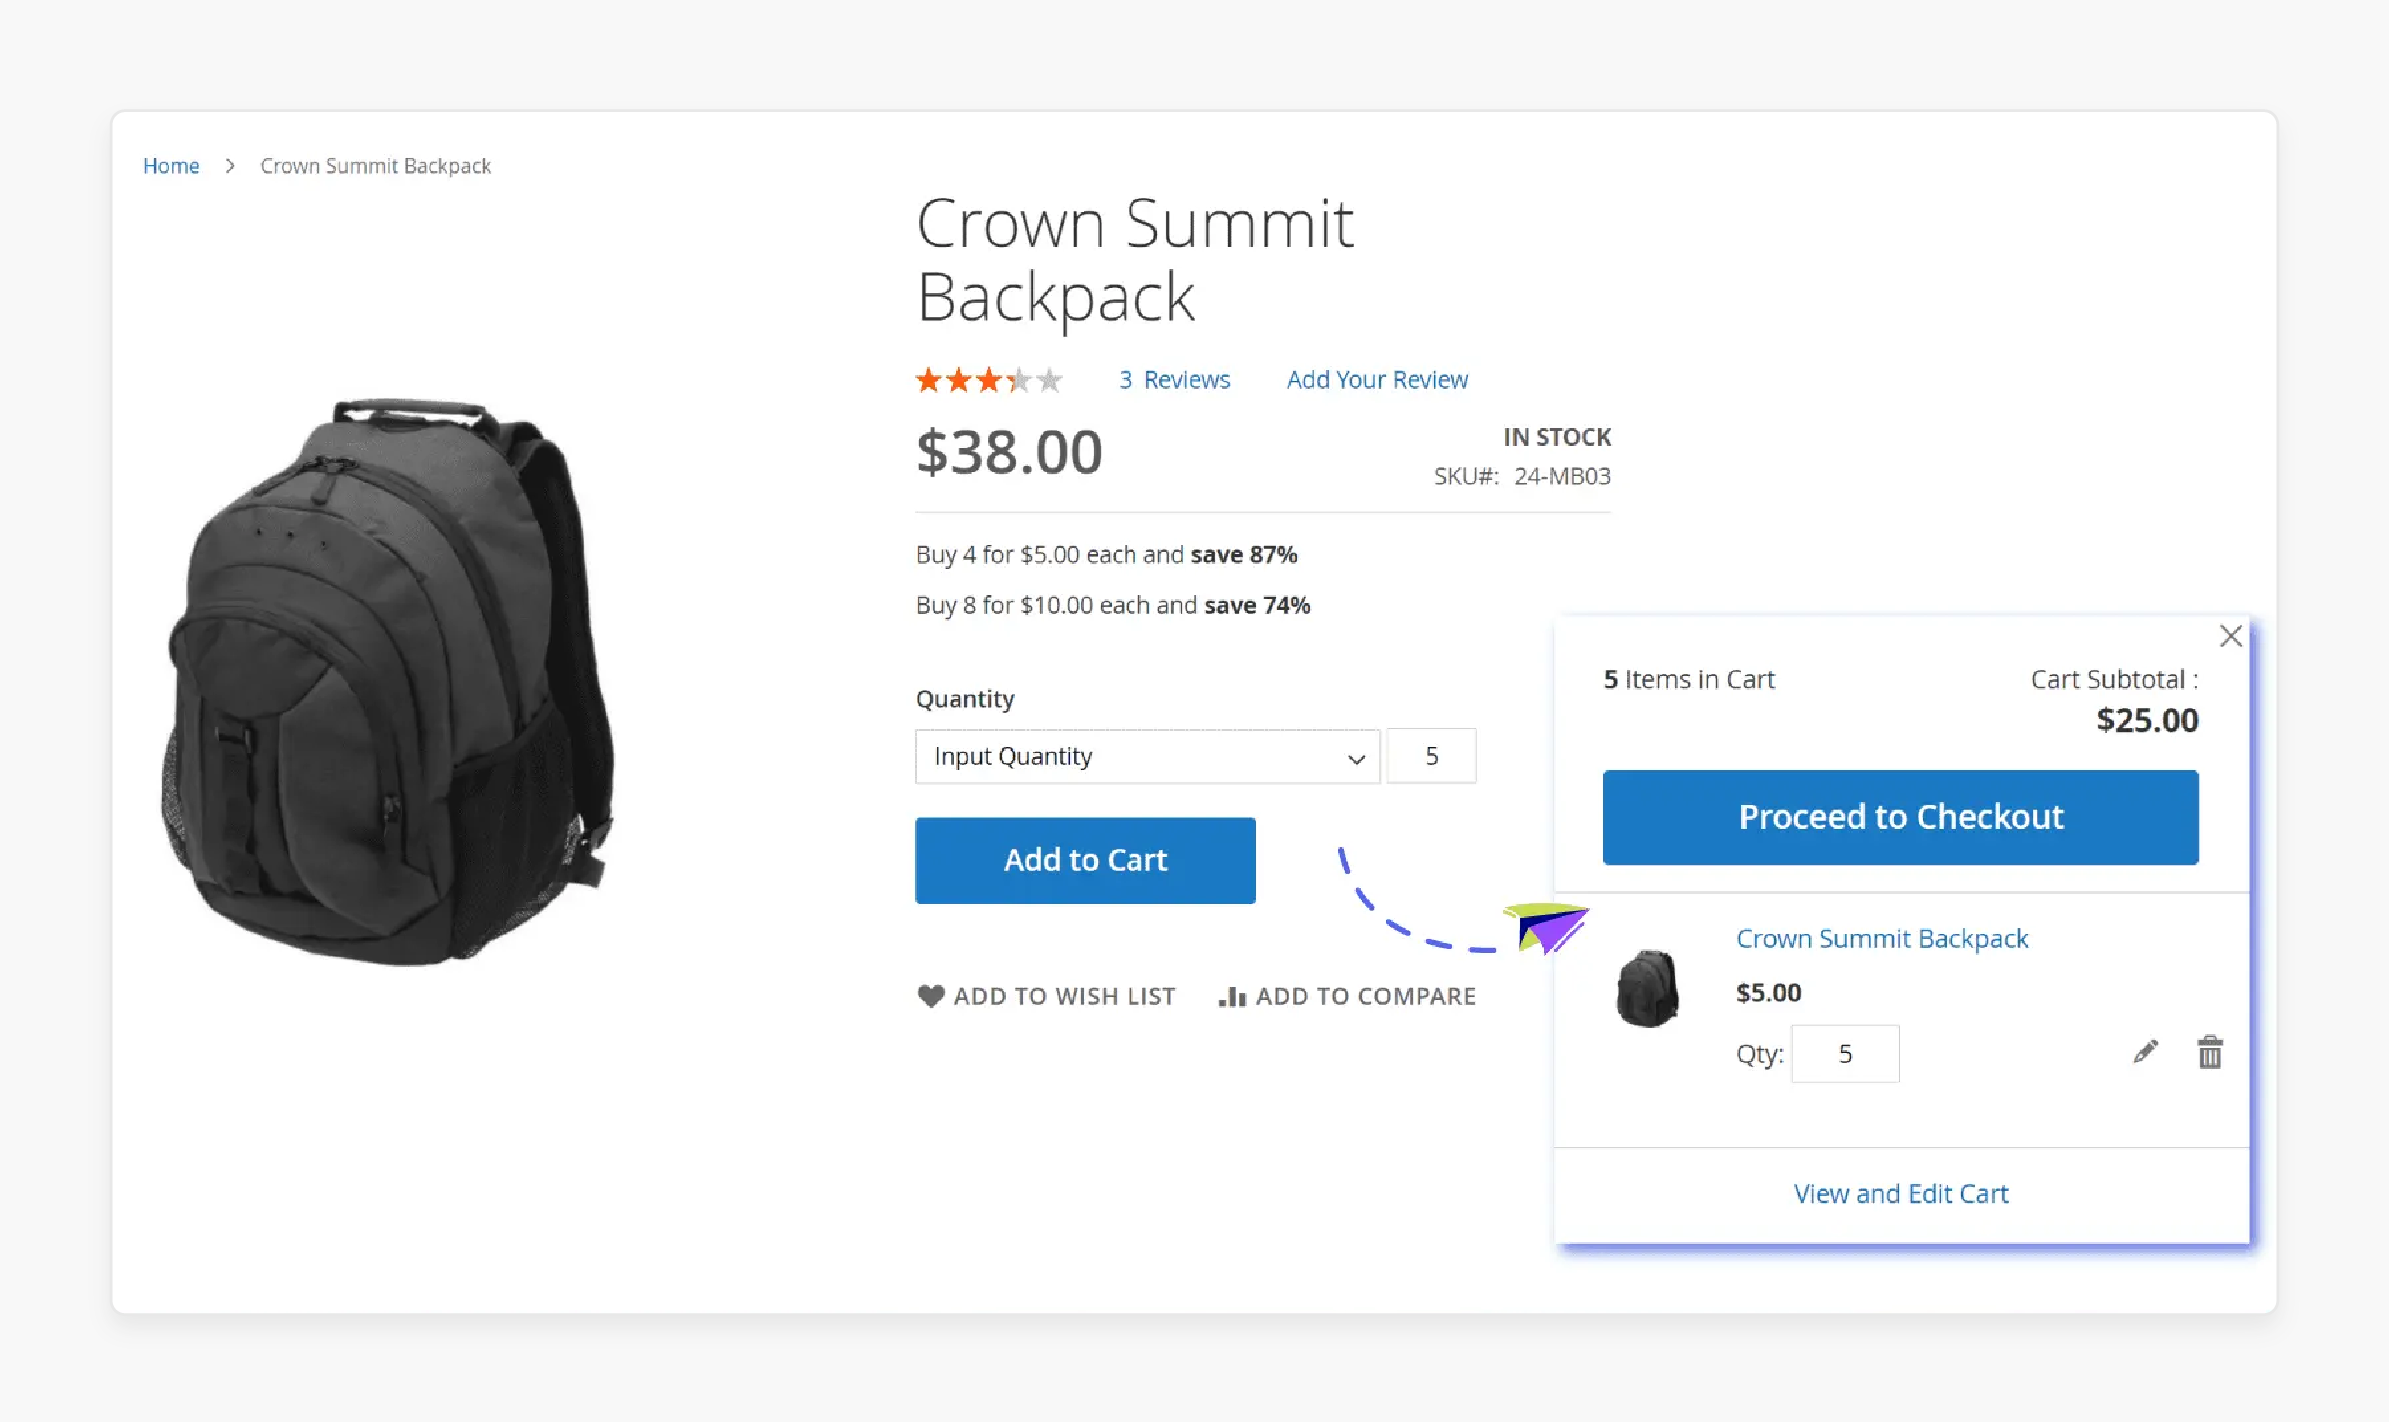The height and width of the screenshot is (1422, 2389).
Task: Click the Add to Compare bar chart icon
Action: (1230, 995)
